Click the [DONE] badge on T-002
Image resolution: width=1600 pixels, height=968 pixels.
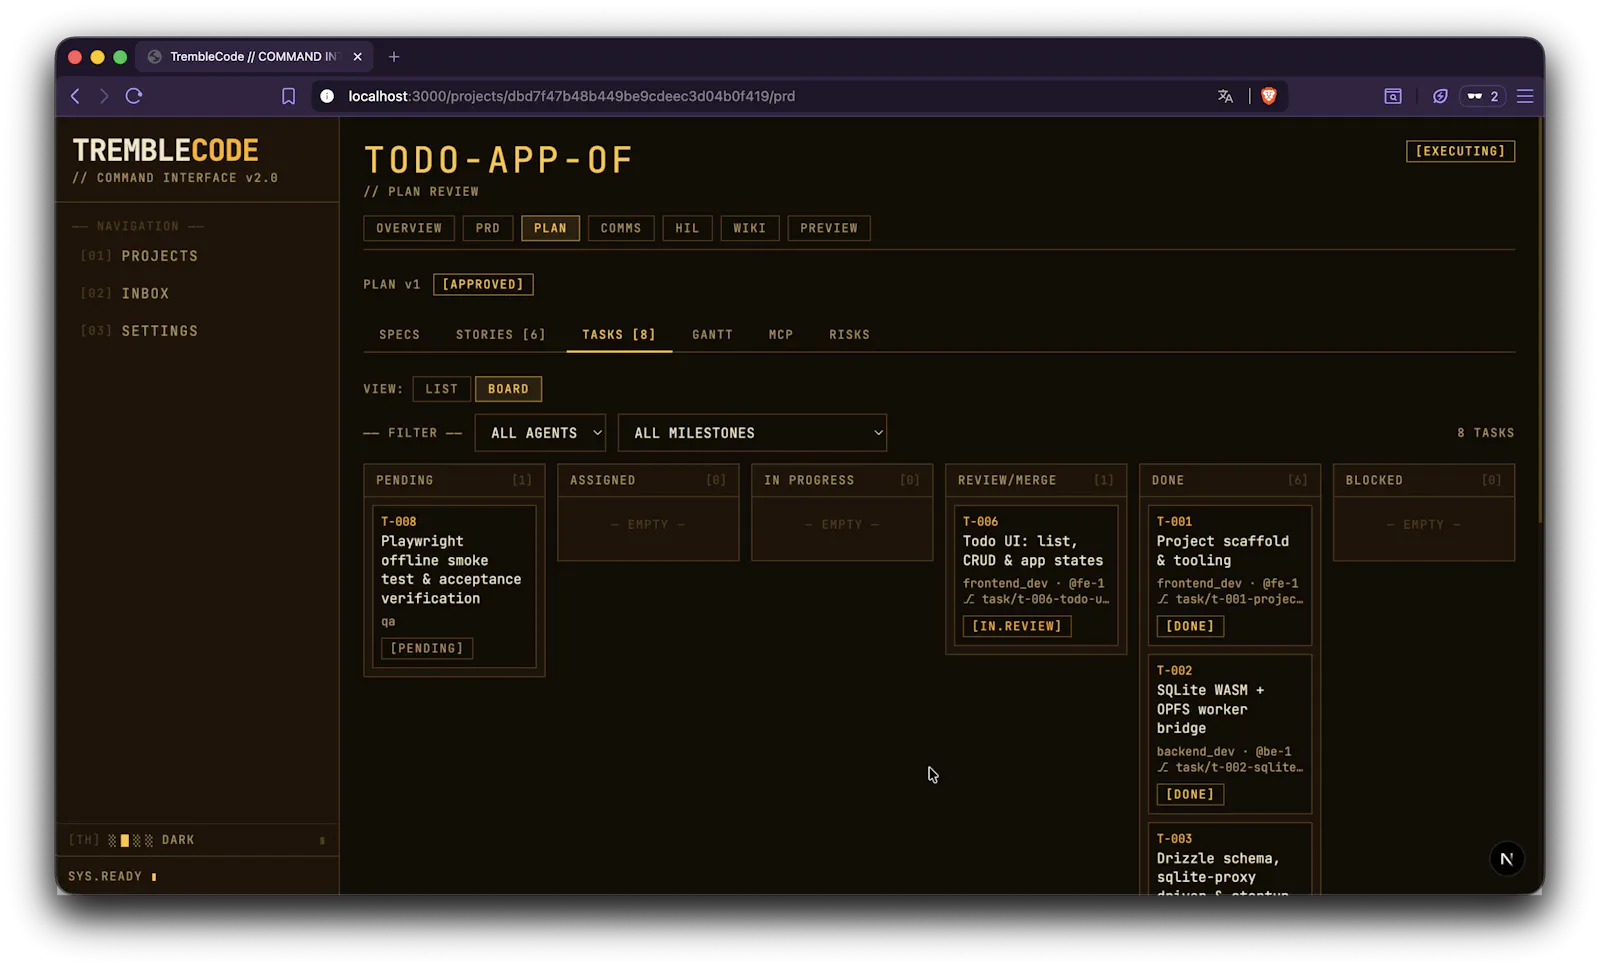tap(1190, 794)
